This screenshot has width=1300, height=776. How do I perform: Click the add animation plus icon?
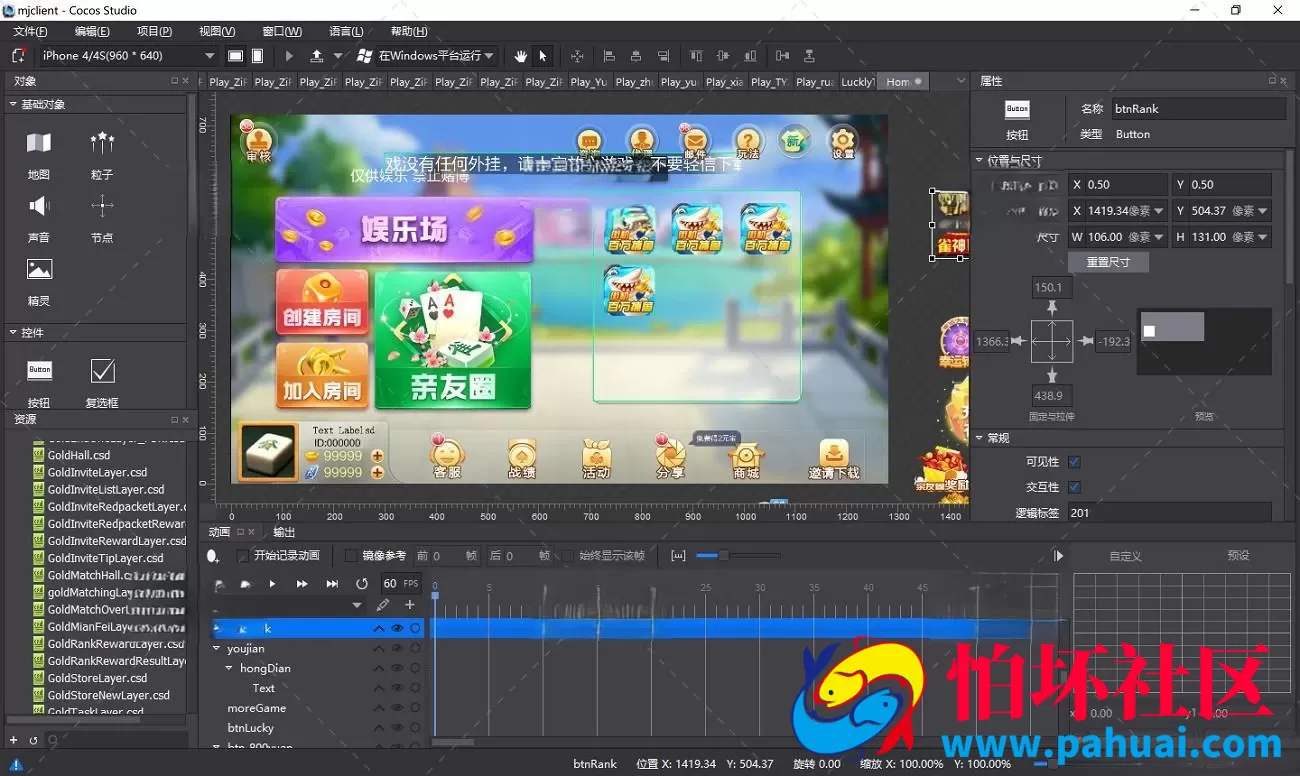(x=409, y=605)
